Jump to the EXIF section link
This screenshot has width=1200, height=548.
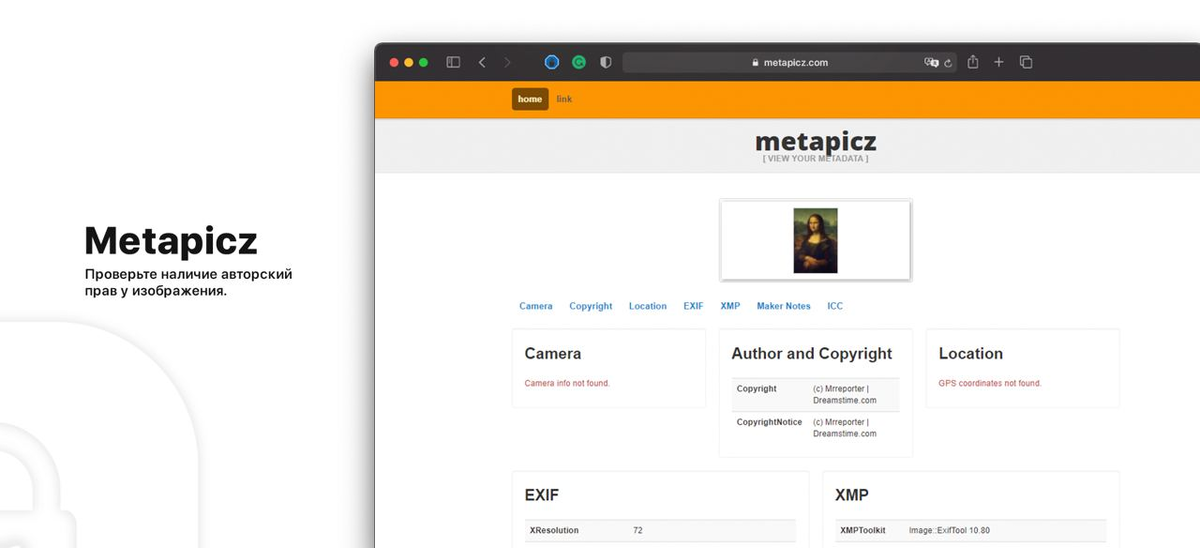tap(694, 306)
